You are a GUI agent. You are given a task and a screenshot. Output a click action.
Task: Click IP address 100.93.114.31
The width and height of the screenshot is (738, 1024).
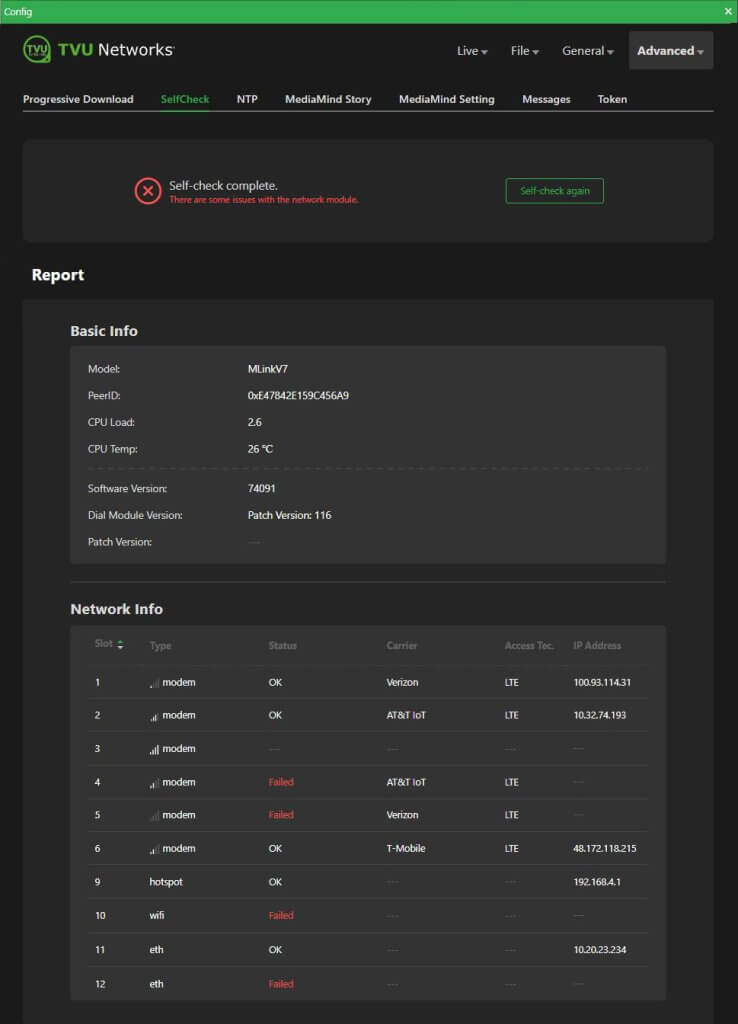pos(602,682)
